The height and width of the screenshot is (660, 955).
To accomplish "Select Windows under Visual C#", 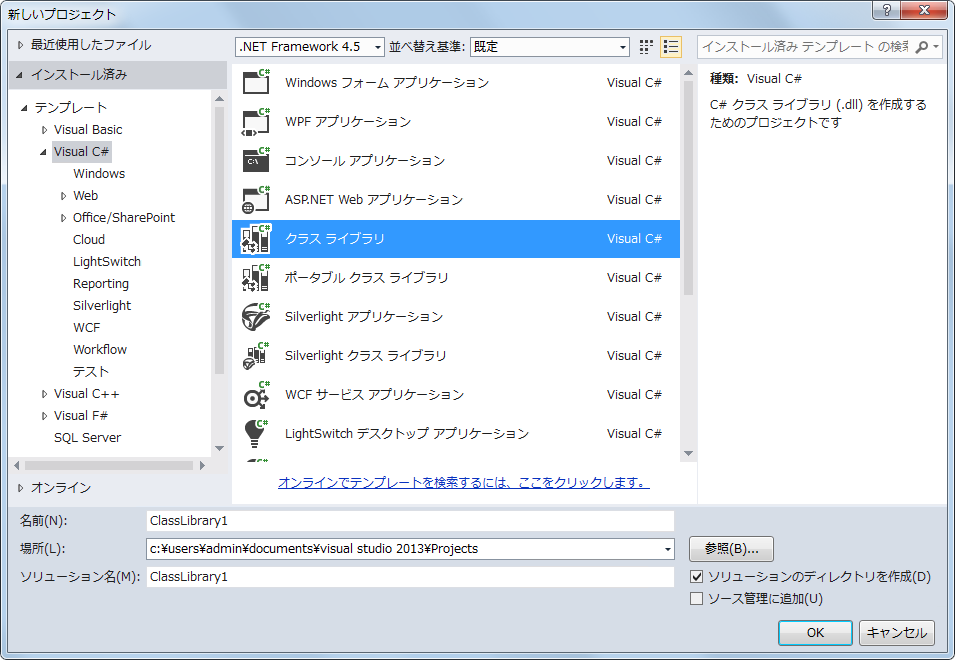I will pos(99,174).
